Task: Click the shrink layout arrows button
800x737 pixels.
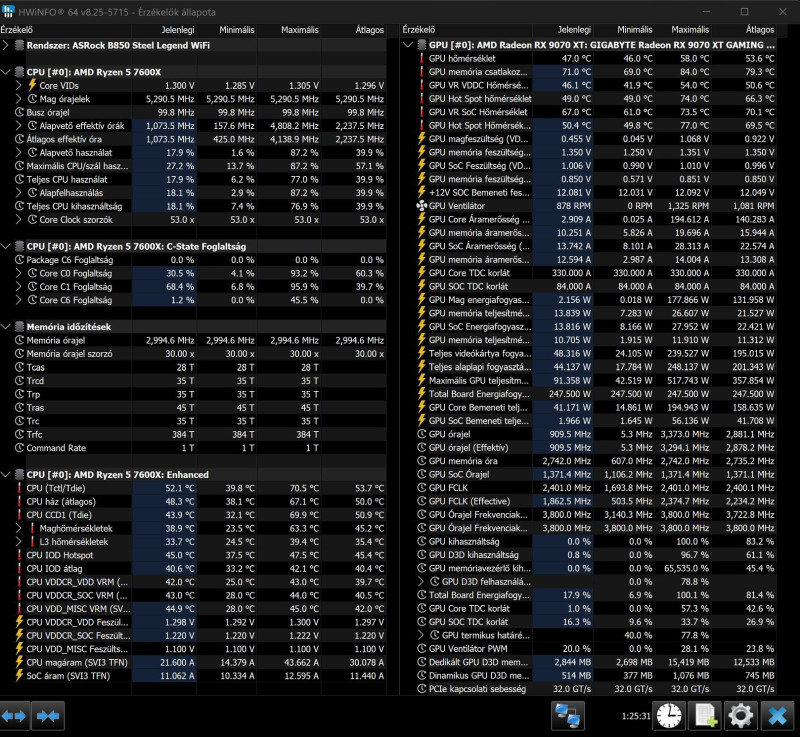Action: (x=47, y=716)
